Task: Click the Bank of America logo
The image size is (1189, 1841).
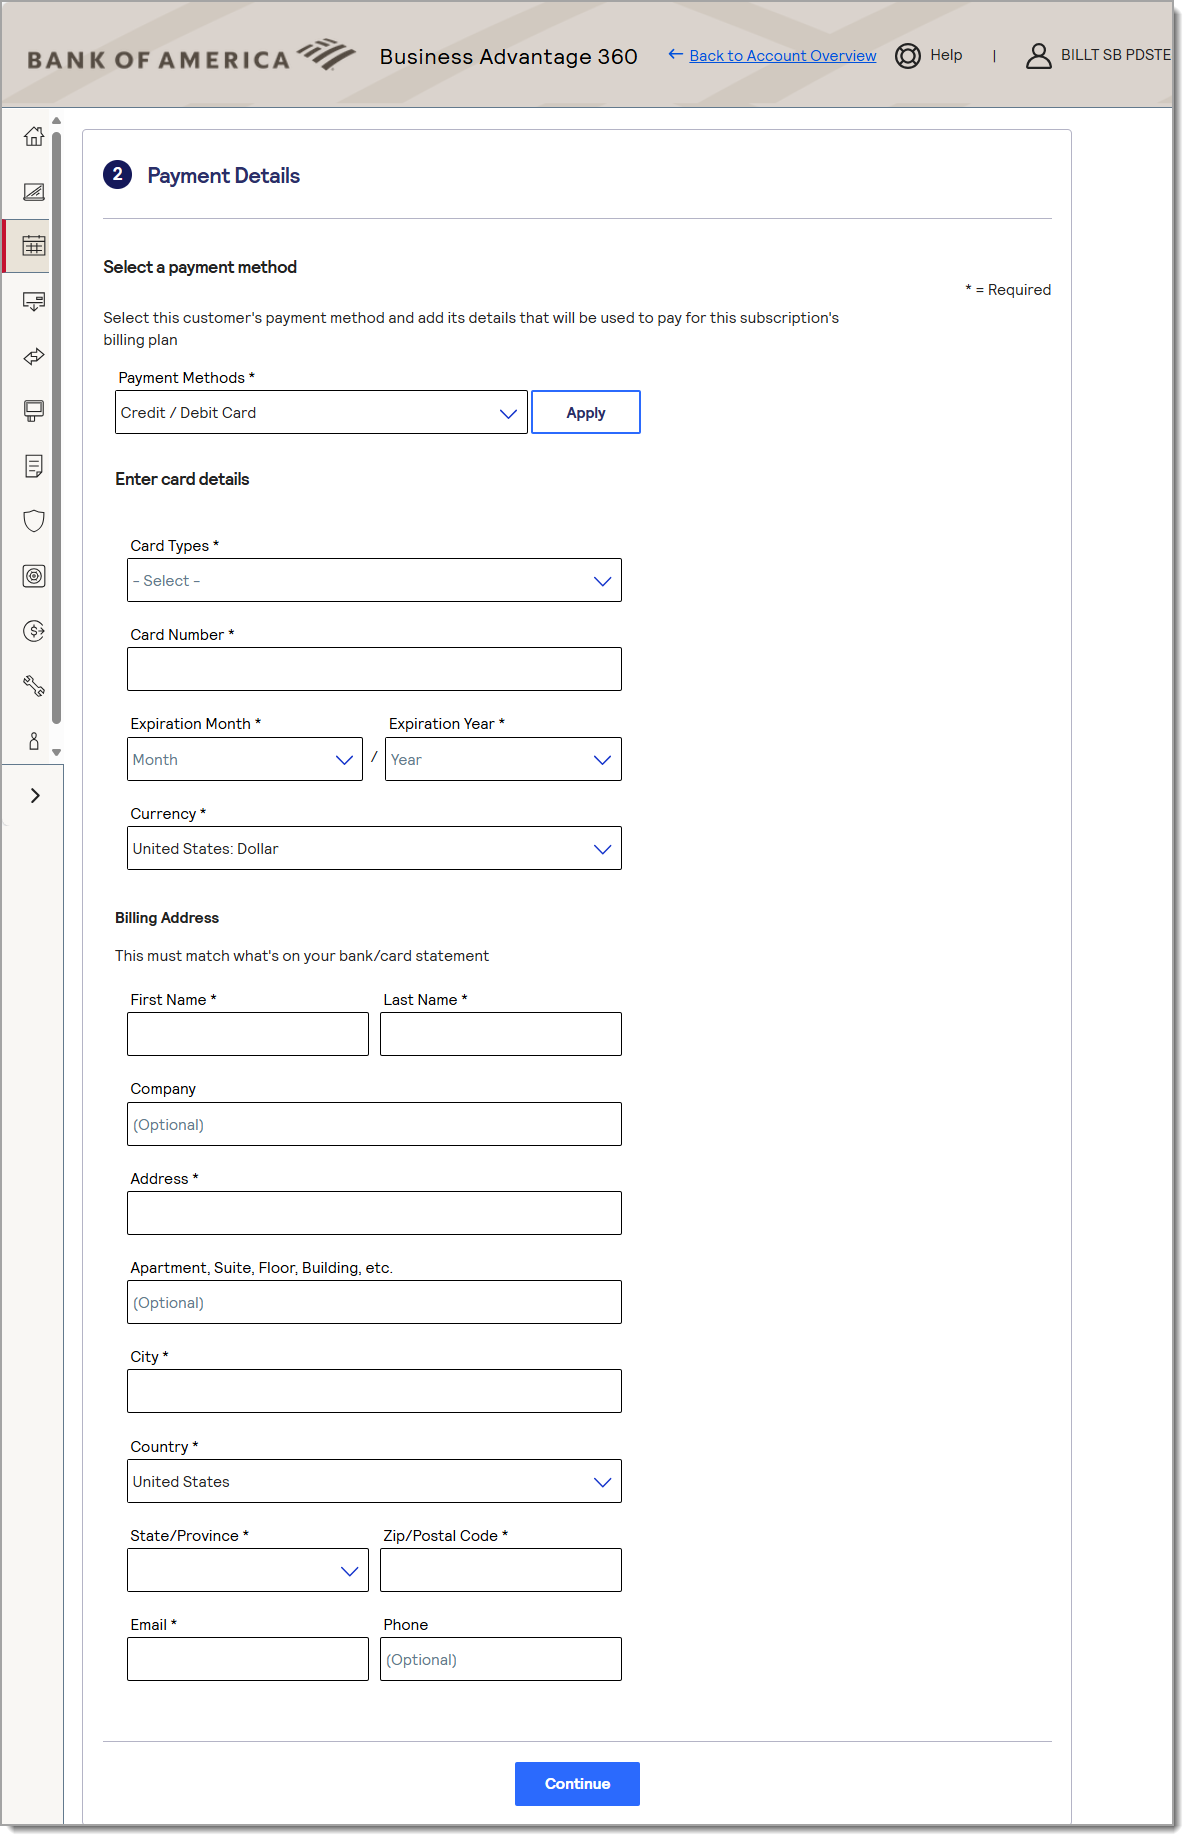Action: coord(191,56)
